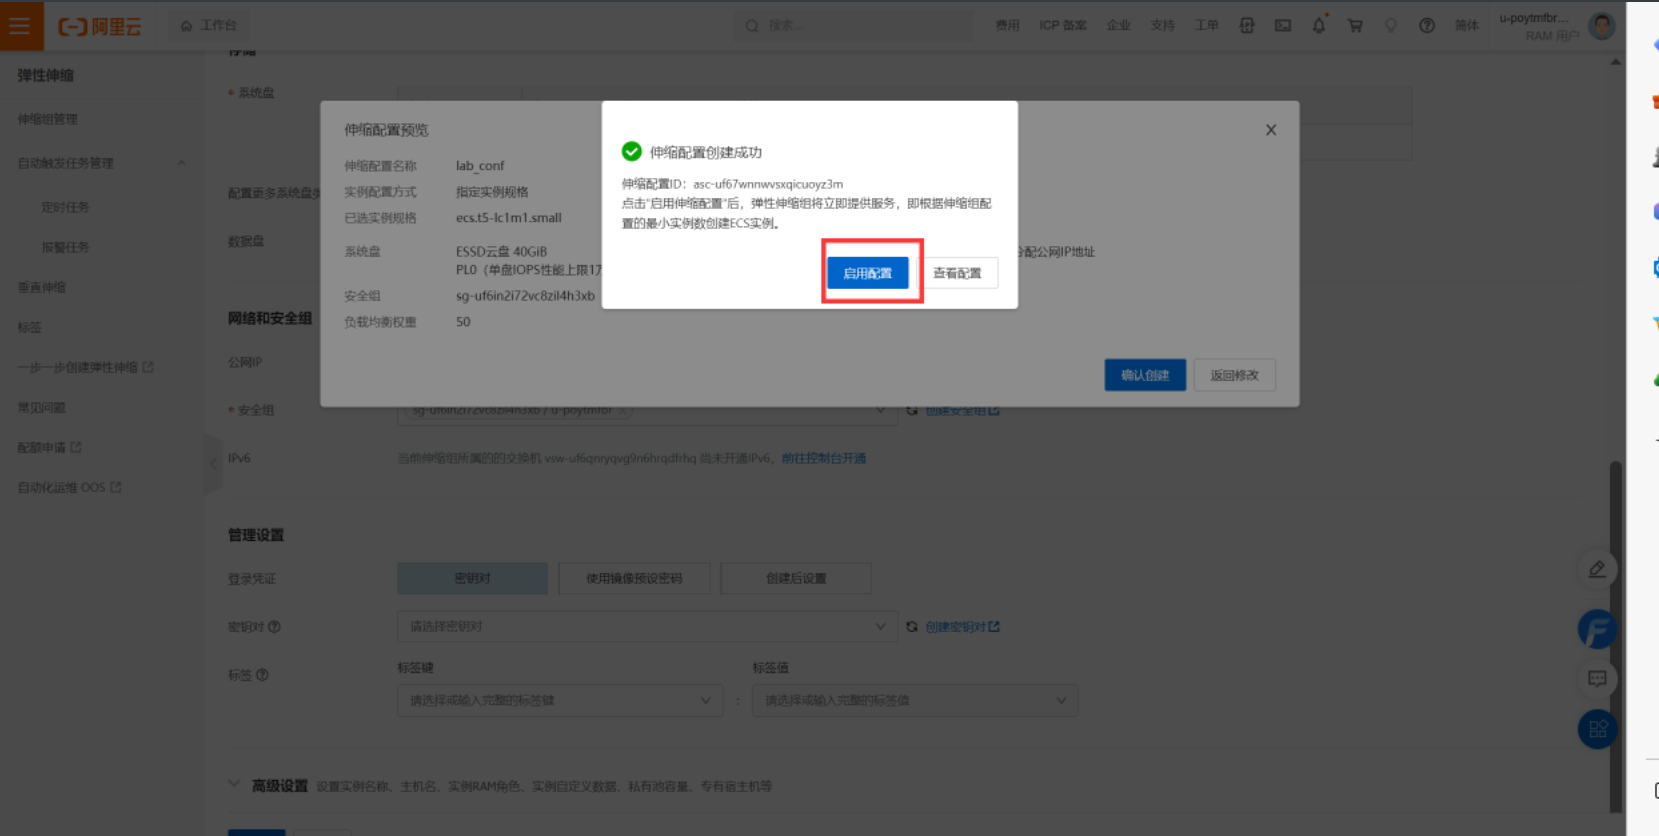Open 自动化运维 OOS link
This screenshot has height=836, width=1659.
[x=69, y=487]
